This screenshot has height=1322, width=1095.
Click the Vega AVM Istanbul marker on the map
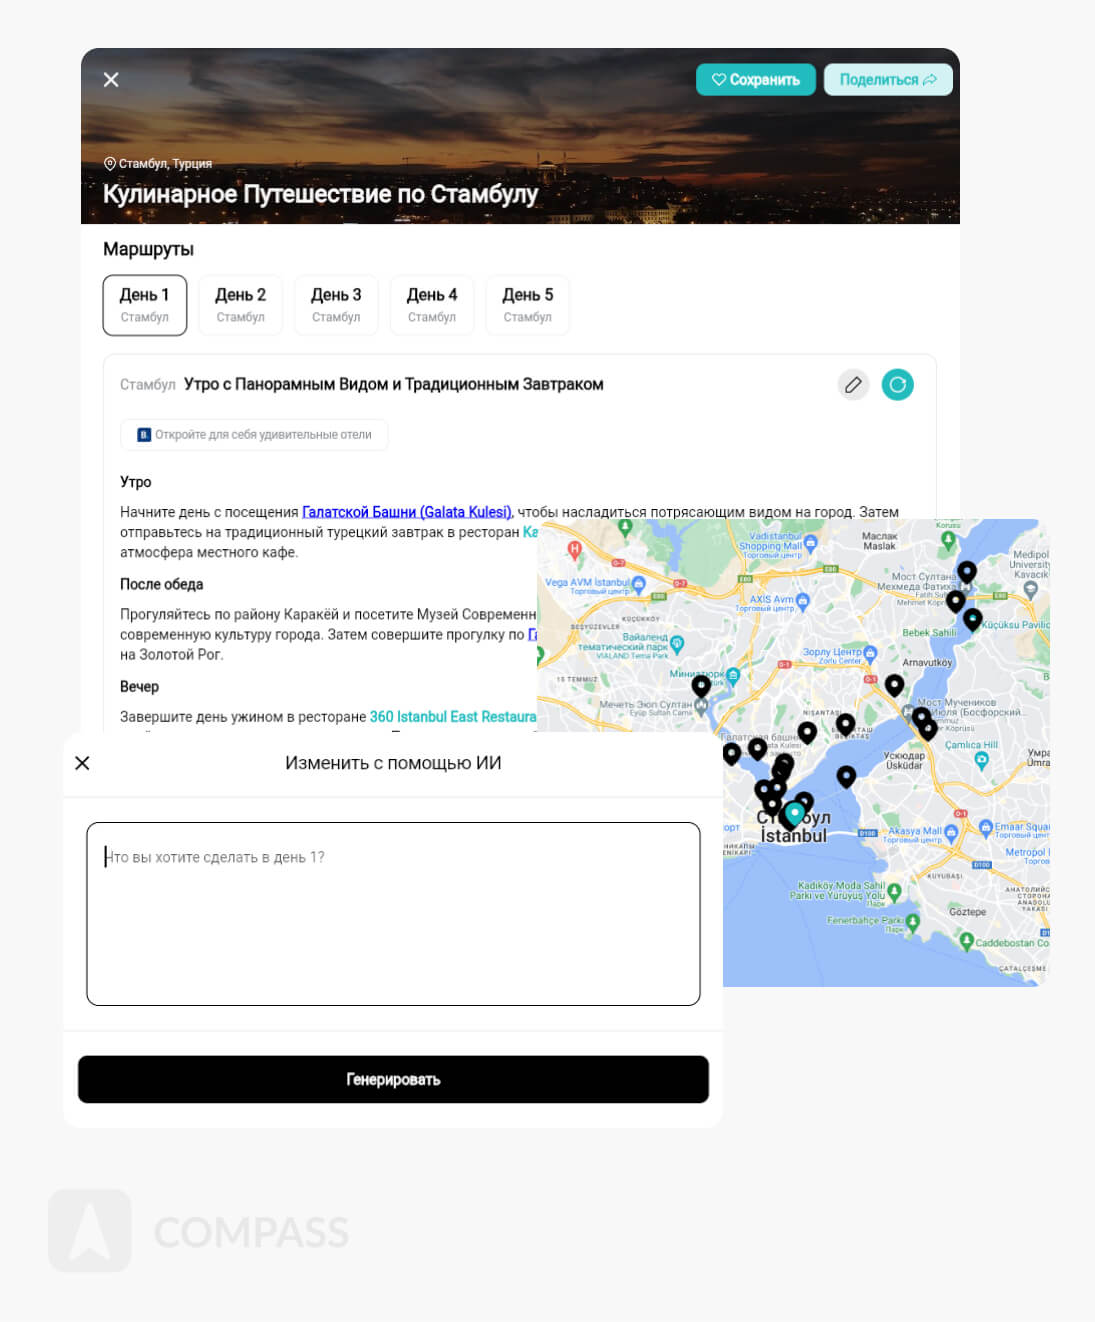638,583
